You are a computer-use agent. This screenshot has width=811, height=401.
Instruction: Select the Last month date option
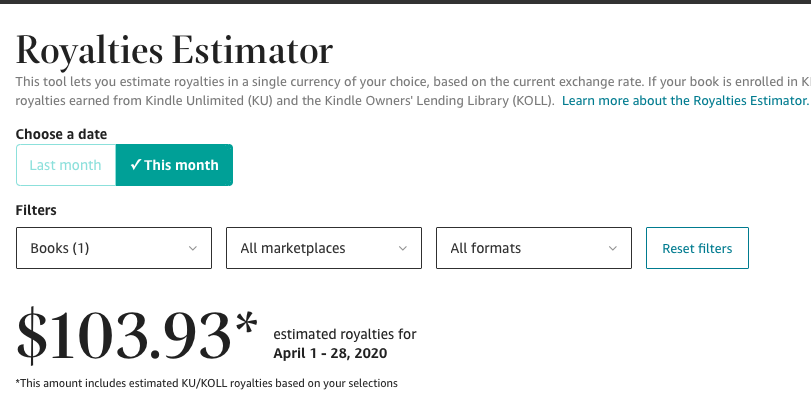click(66, 165)
